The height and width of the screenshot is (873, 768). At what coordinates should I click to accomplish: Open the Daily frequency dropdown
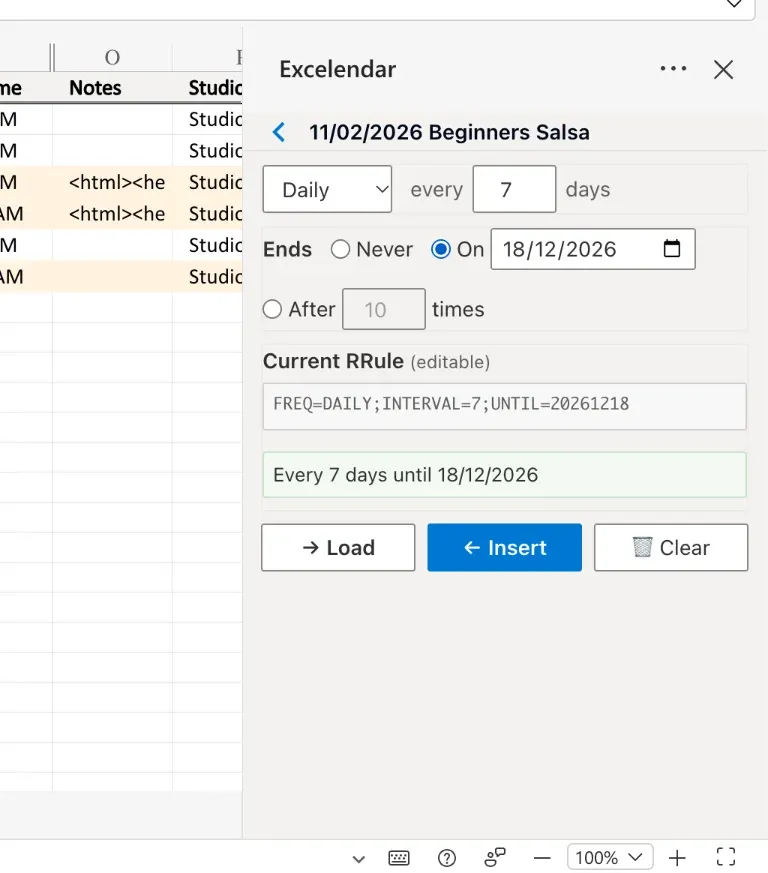coord(327,189)
